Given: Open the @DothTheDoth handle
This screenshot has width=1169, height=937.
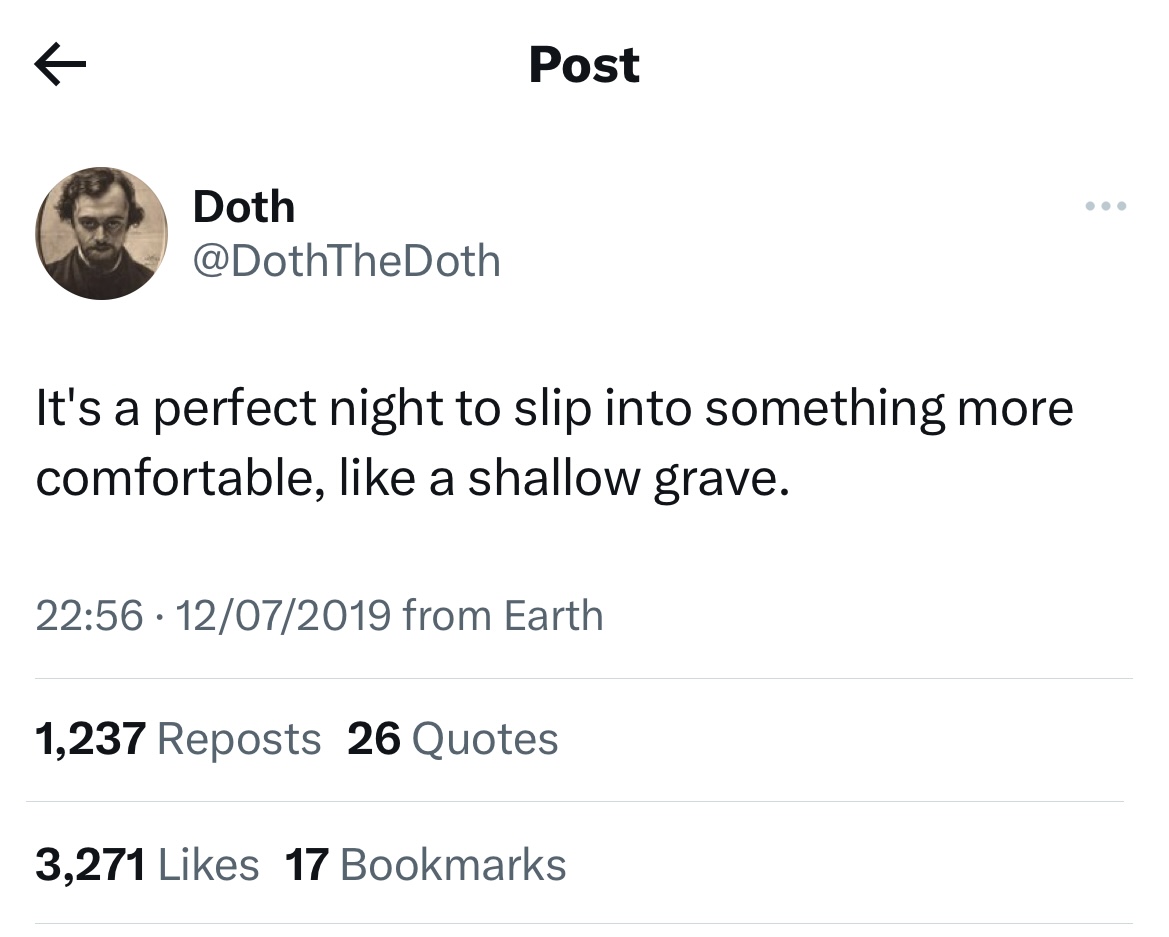Looking at the screenshot, I should pyautogui.click(x=346, y=260).
